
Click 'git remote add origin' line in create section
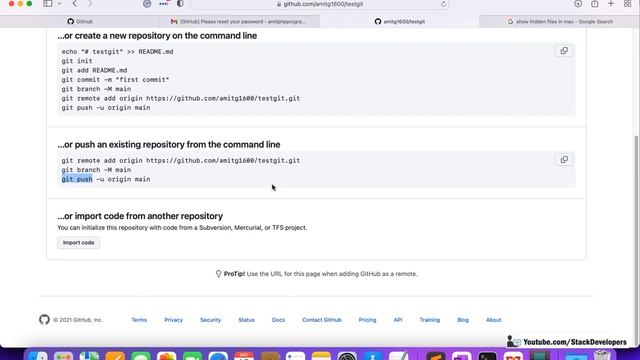click(x=181, y=99)
